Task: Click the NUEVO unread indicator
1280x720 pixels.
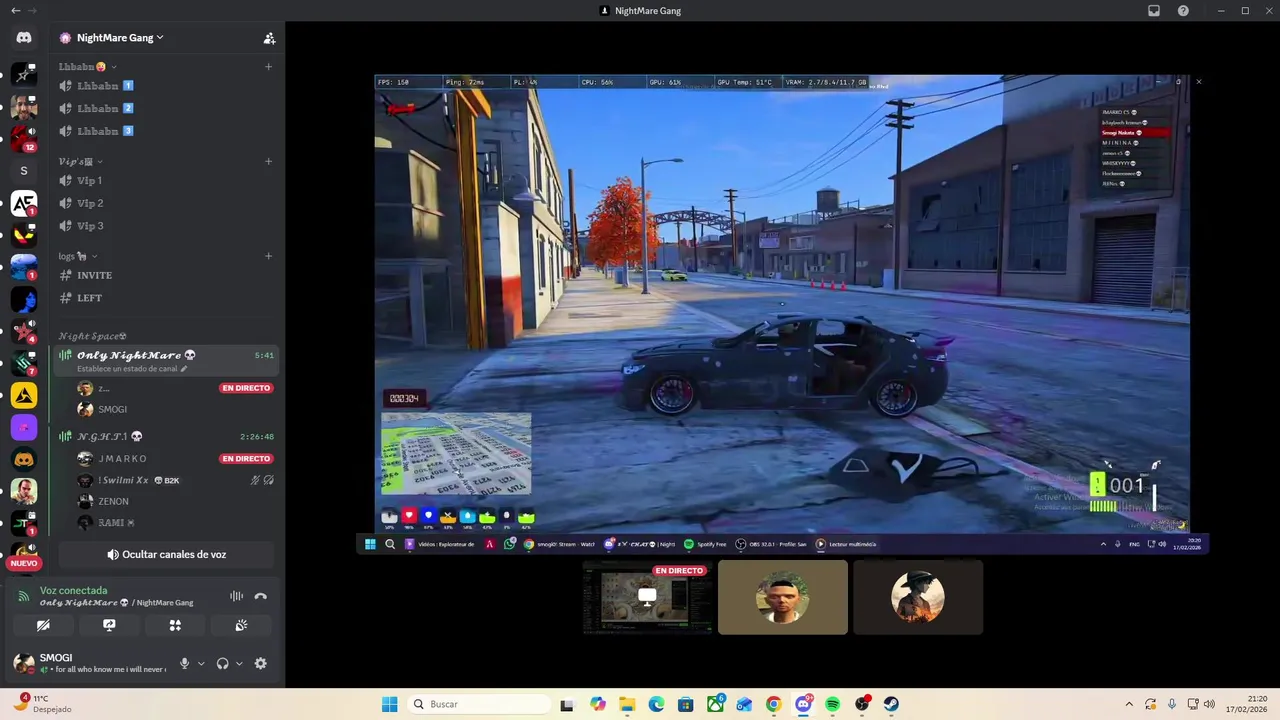Action: pos(24,564)
